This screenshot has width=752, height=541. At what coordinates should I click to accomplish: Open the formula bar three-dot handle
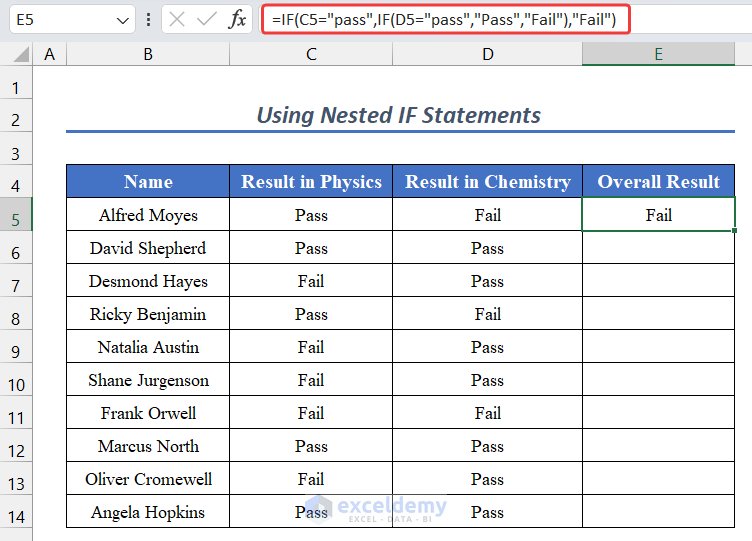pos(149,20)
